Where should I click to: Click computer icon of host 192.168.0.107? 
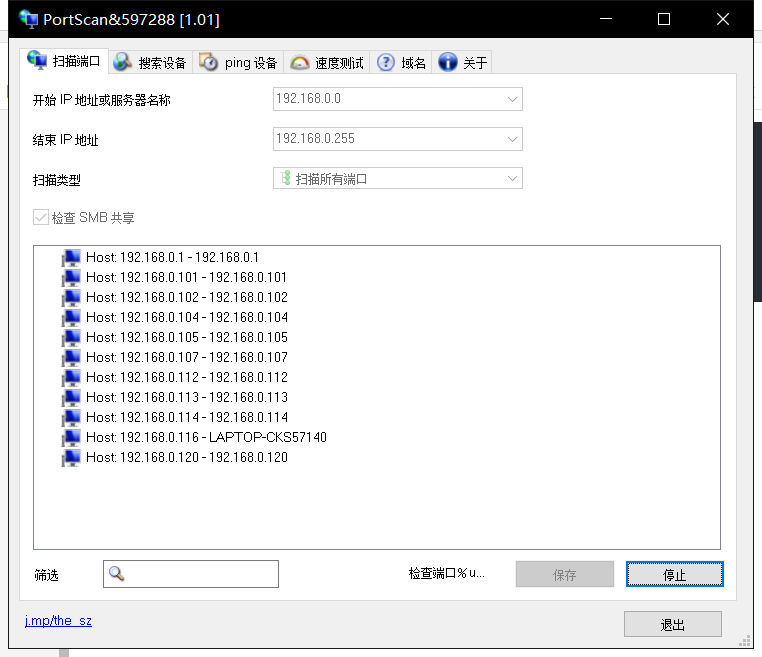(71, 358)
